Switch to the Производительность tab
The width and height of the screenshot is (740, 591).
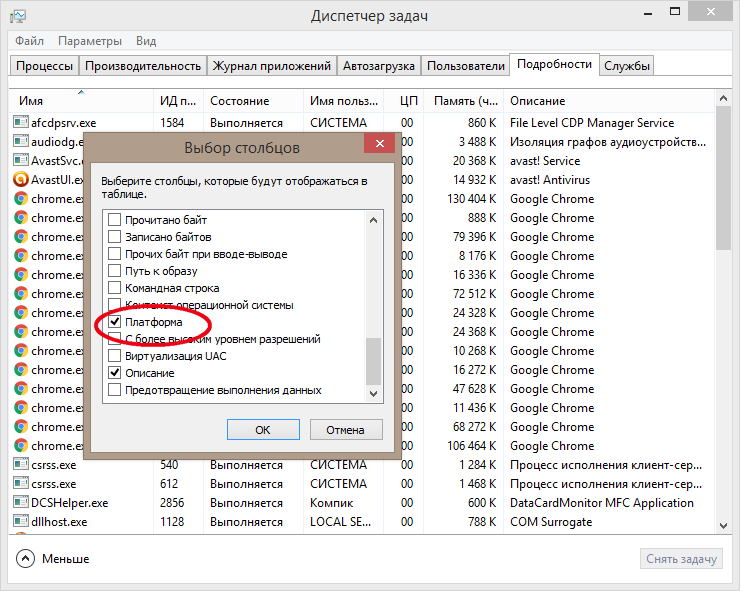coord(143,66)
